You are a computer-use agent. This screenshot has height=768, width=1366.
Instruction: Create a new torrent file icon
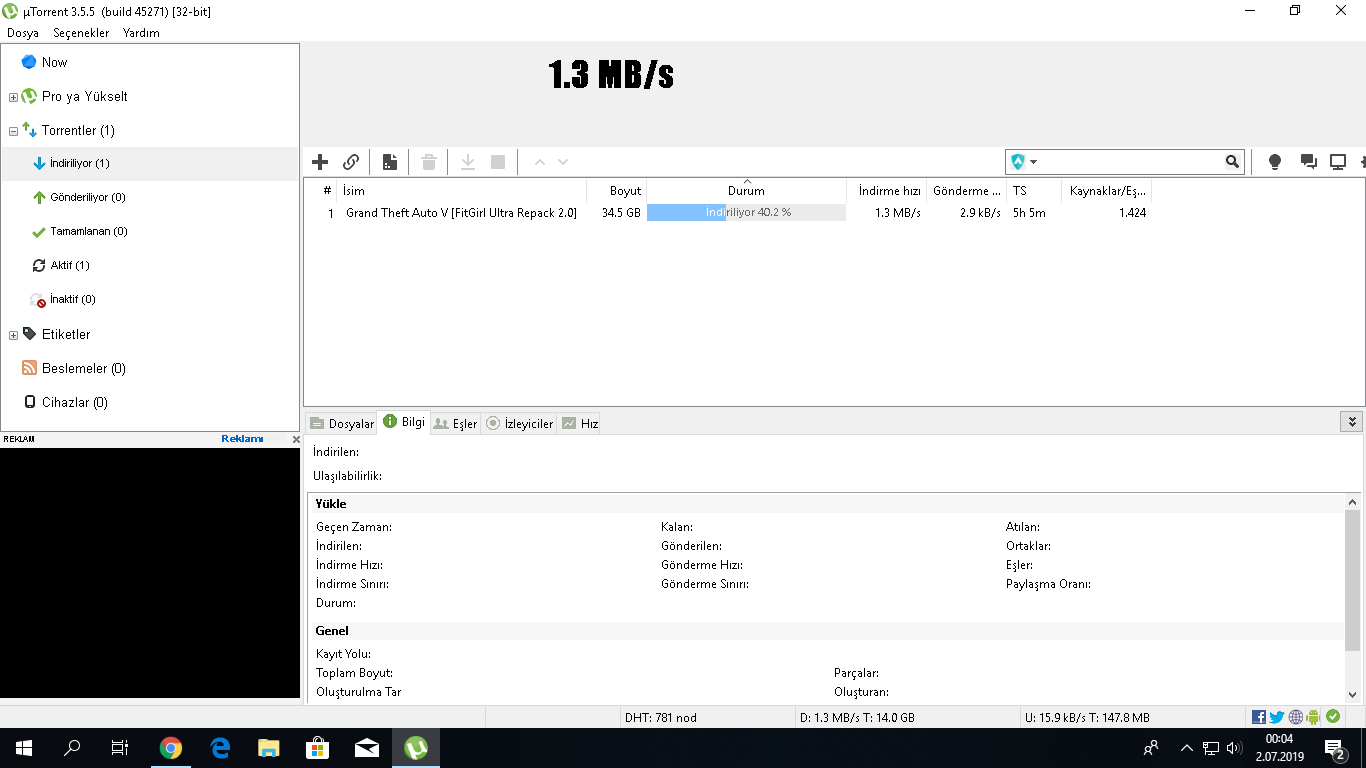(x=390, y=162)
